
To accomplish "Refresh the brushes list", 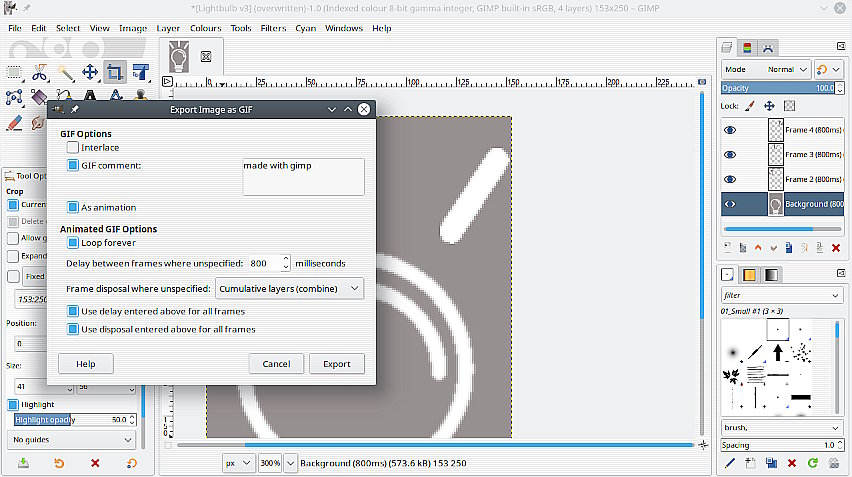I will [813, 463].
